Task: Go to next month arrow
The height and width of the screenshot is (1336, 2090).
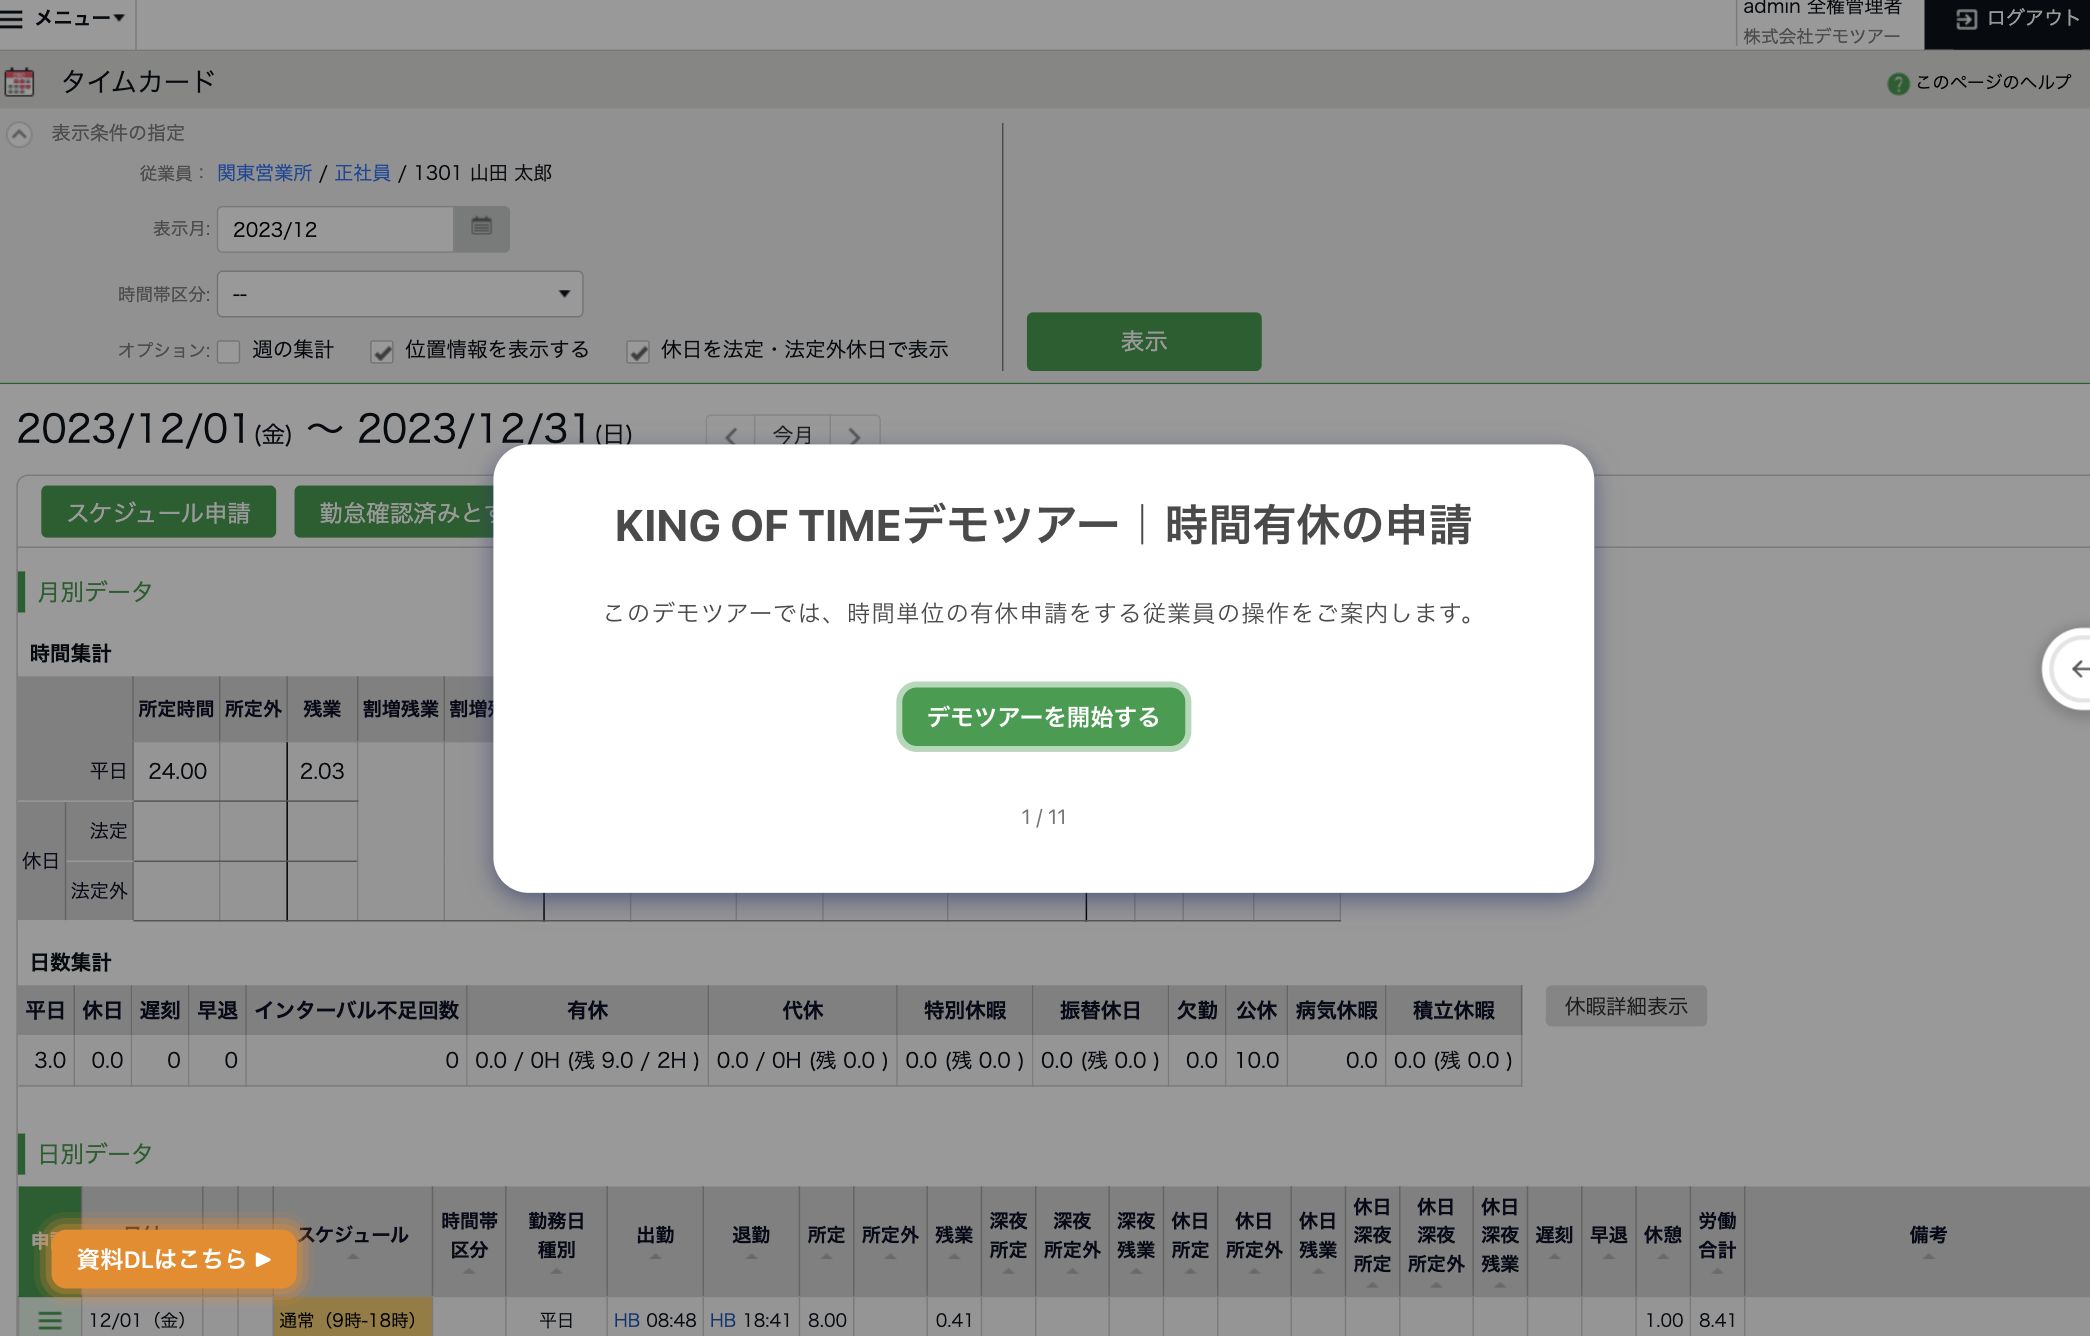Action: 854,434
